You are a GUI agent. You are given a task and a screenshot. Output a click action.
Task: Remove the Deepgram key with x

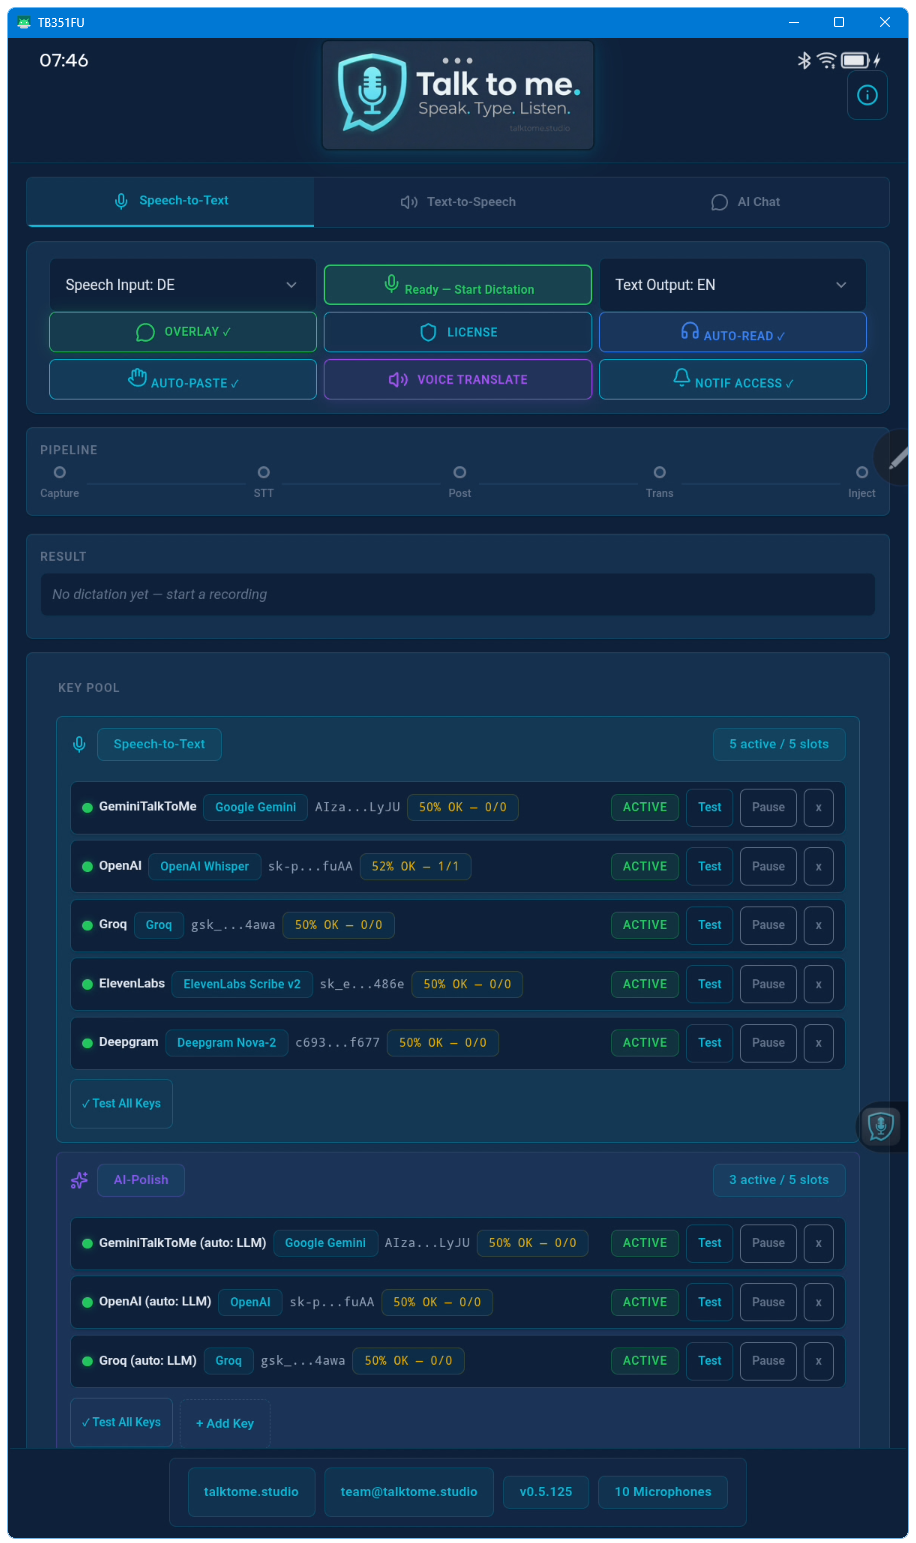[x=818, y=1043]
